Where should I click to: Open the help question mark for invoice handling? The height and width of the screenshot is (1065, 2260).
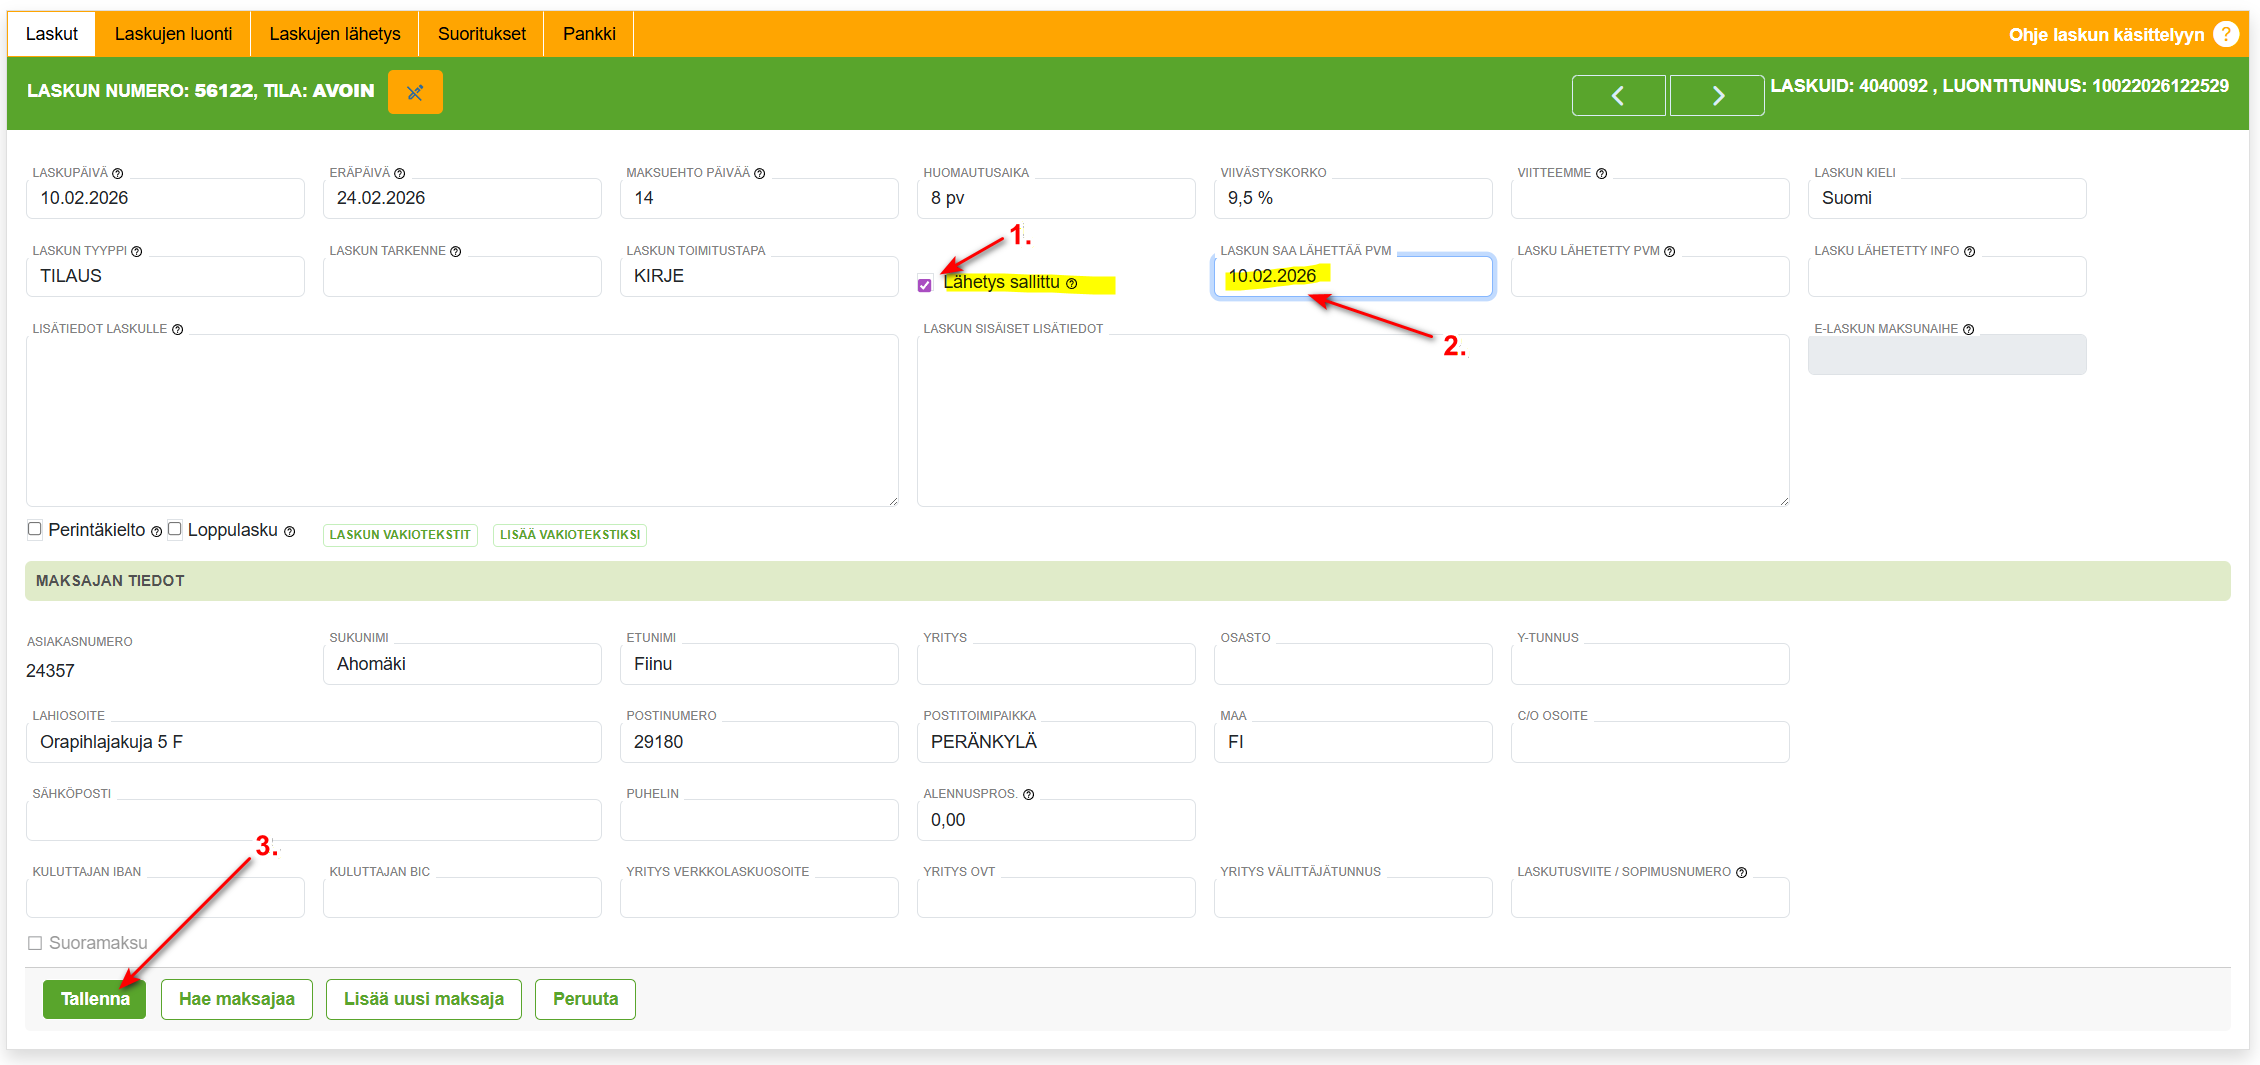click(x=2226, y=35)
